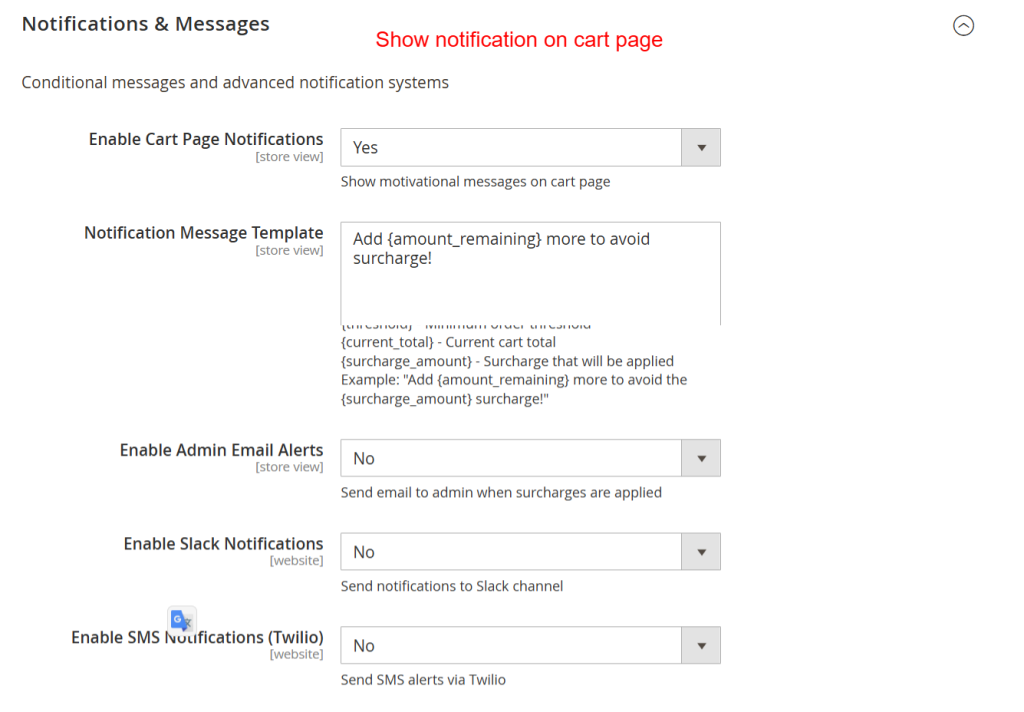Click the arrow on the Cart Page Notifications selector

click(701, 147)
